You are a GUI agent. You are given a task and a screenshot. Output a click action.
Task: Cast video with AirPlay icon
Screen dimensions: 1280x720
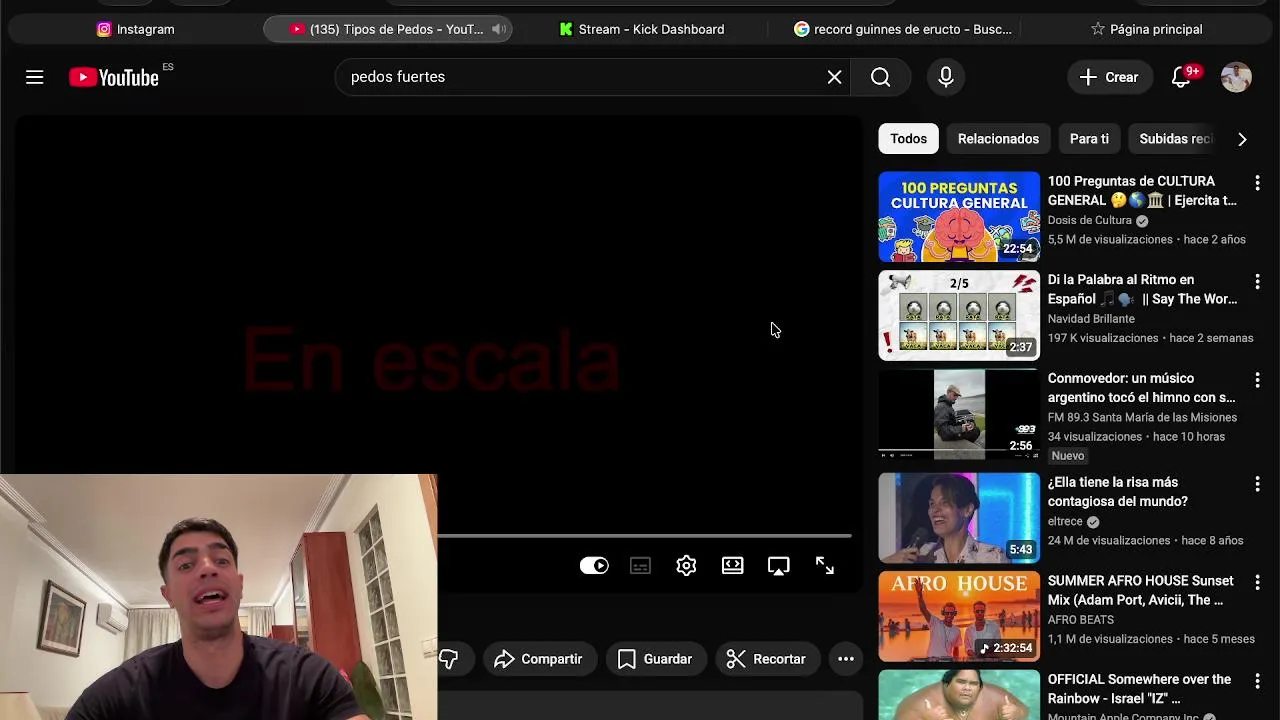tap(778, 566)
